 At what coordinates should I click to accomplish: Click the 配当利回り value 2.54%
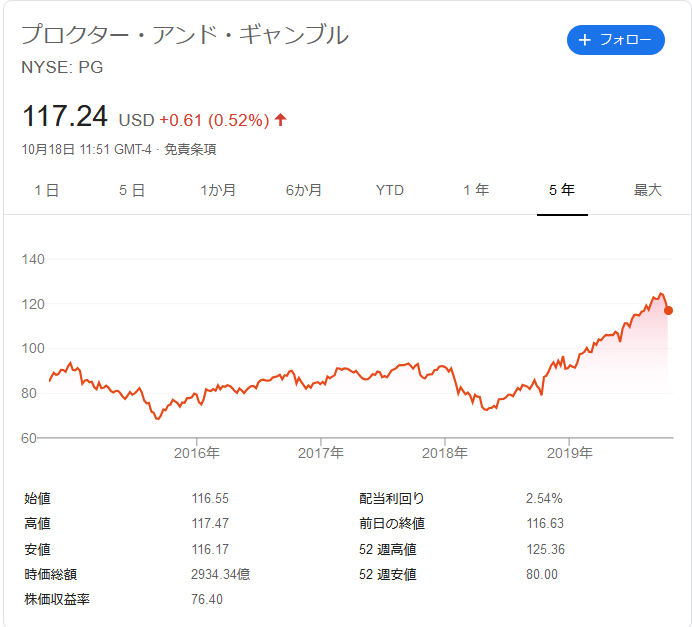(x=544, y=499)
